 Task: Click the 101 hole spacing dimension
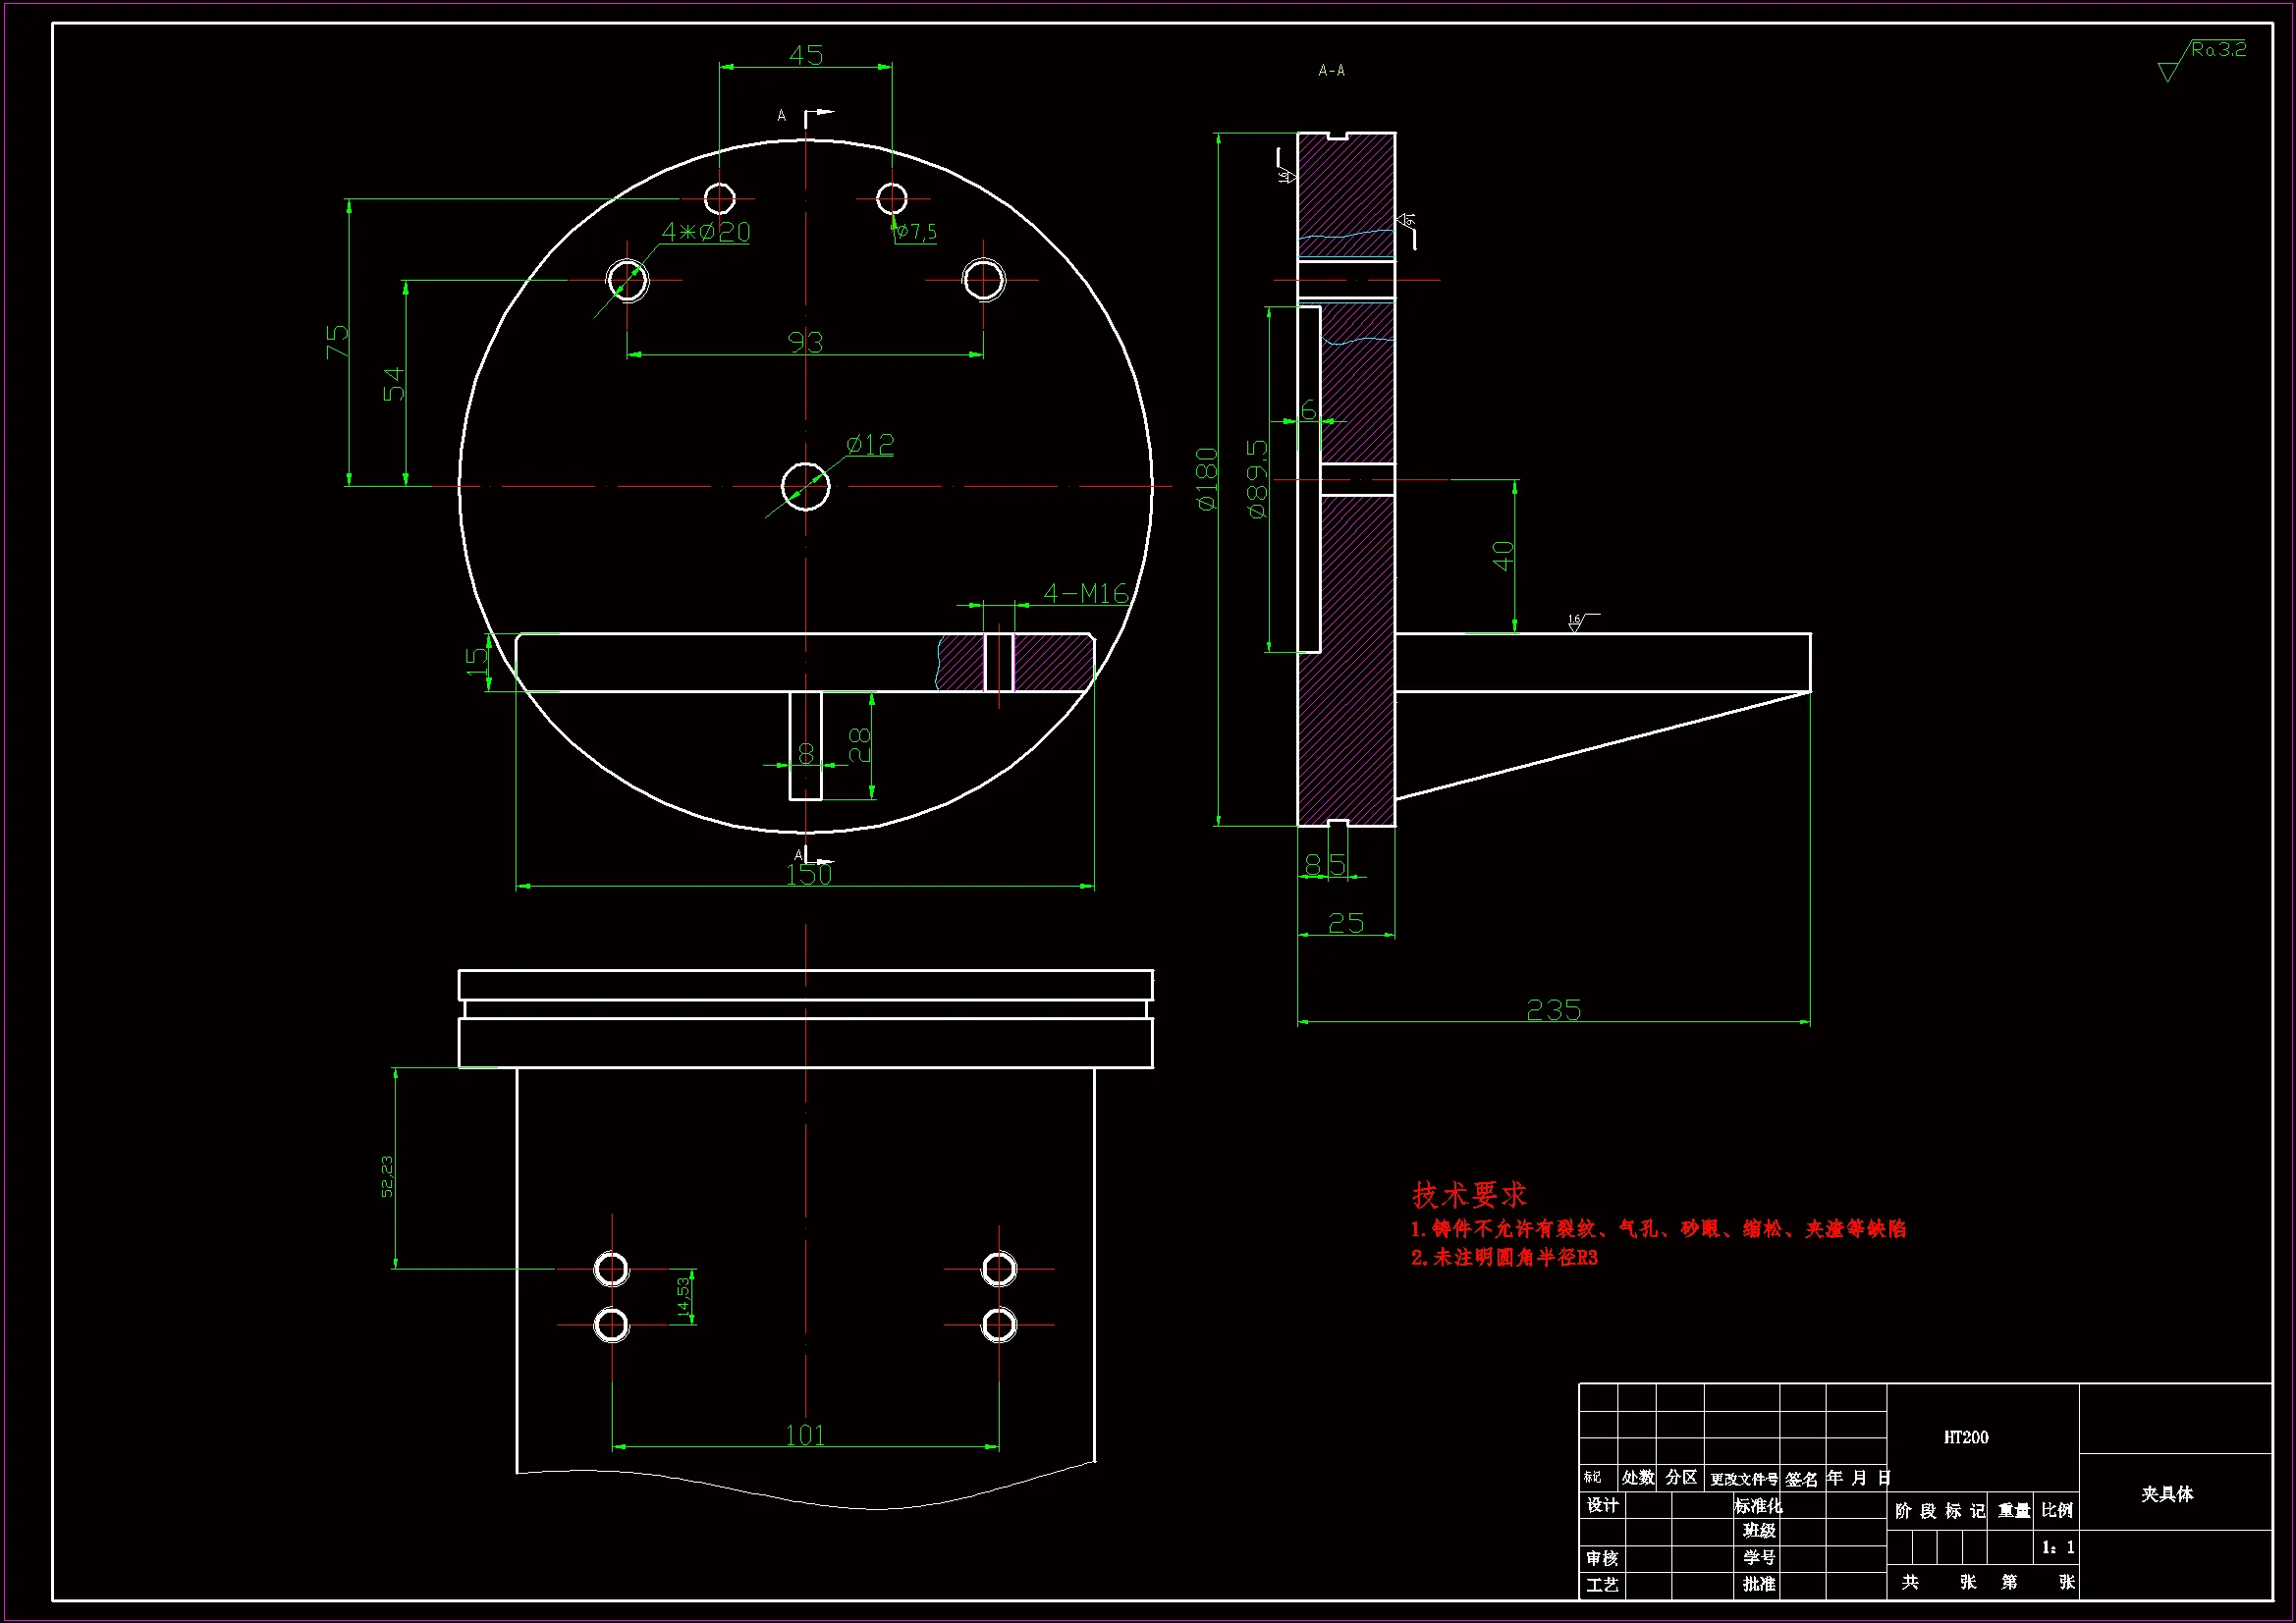805,1436
